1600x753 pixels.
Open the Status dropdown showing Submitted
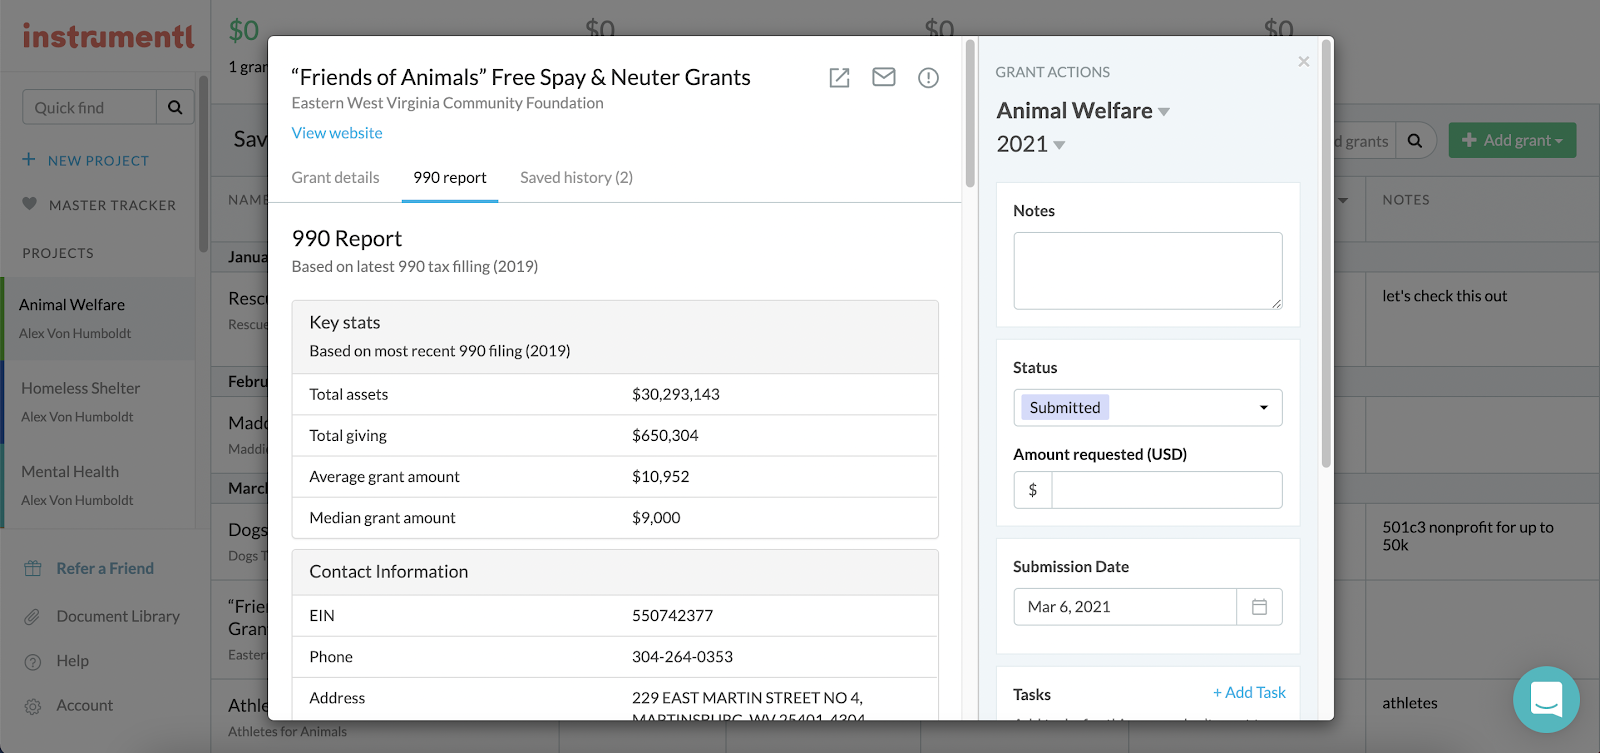click(1148, 408)
